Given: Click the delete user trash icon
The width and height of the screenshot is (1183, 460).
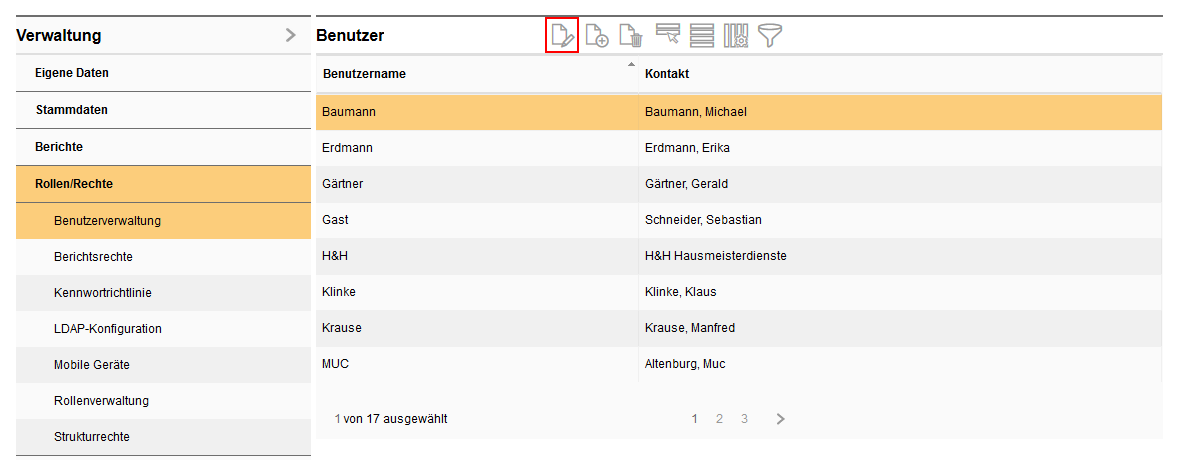Looking at the screenshot, I should [x=631, y=36].
